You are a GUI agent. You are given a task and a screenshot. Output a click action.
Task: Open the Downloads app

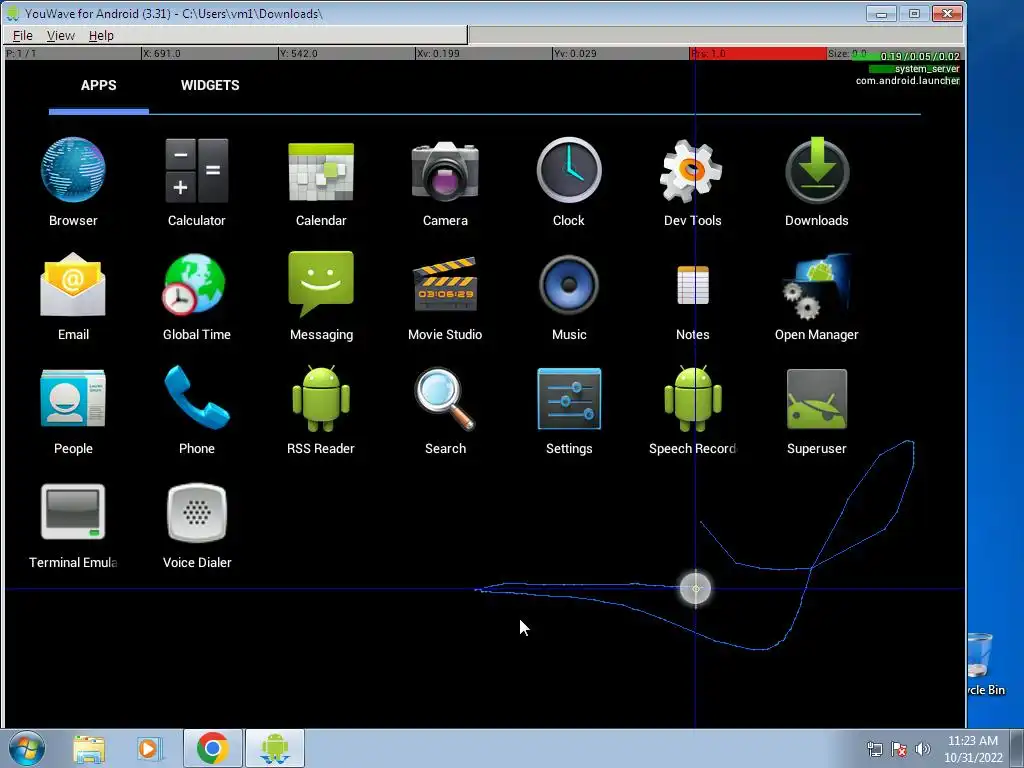pyautogui.click(x=816, y=182)
